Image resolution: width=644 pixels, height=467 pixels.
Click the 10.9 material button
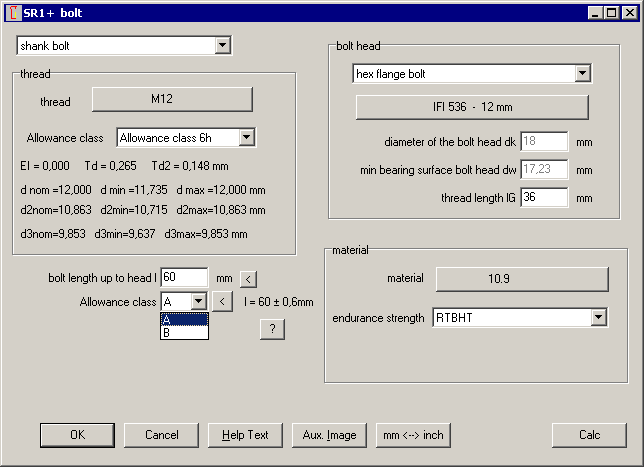tap(520, 278)
